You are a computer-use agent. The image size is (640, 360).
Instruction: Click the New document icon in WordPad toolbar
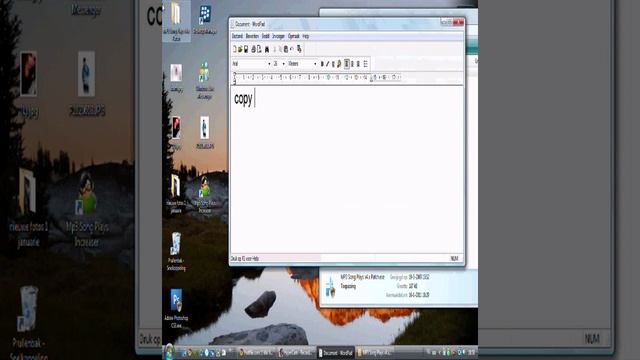[x=235, y=49]
